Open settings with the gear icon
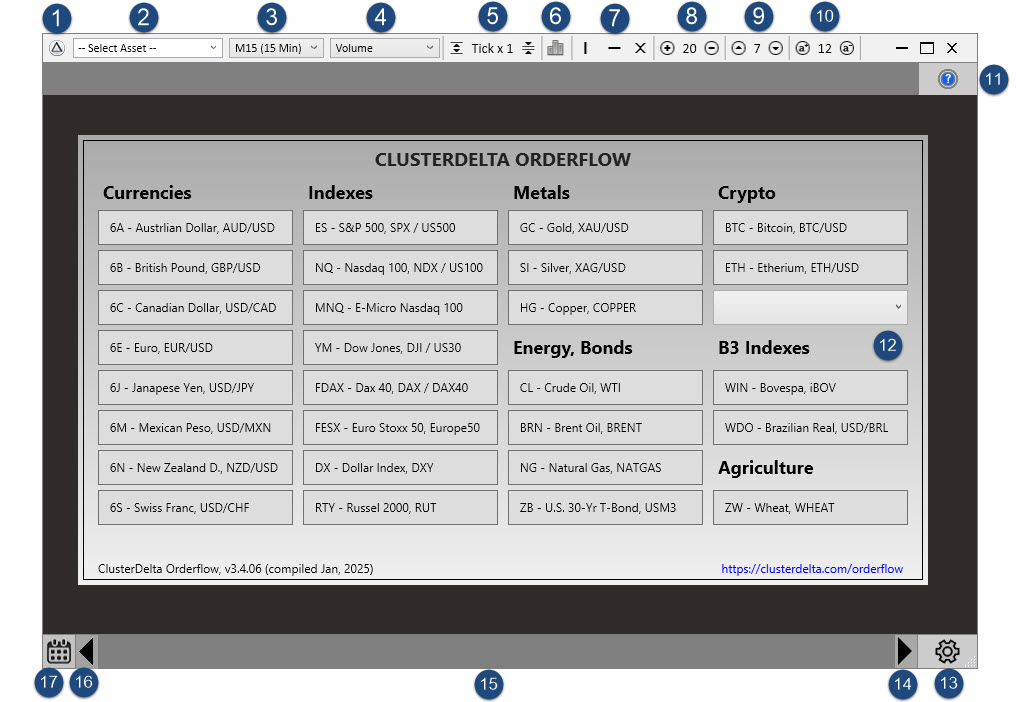 [947, 651]
